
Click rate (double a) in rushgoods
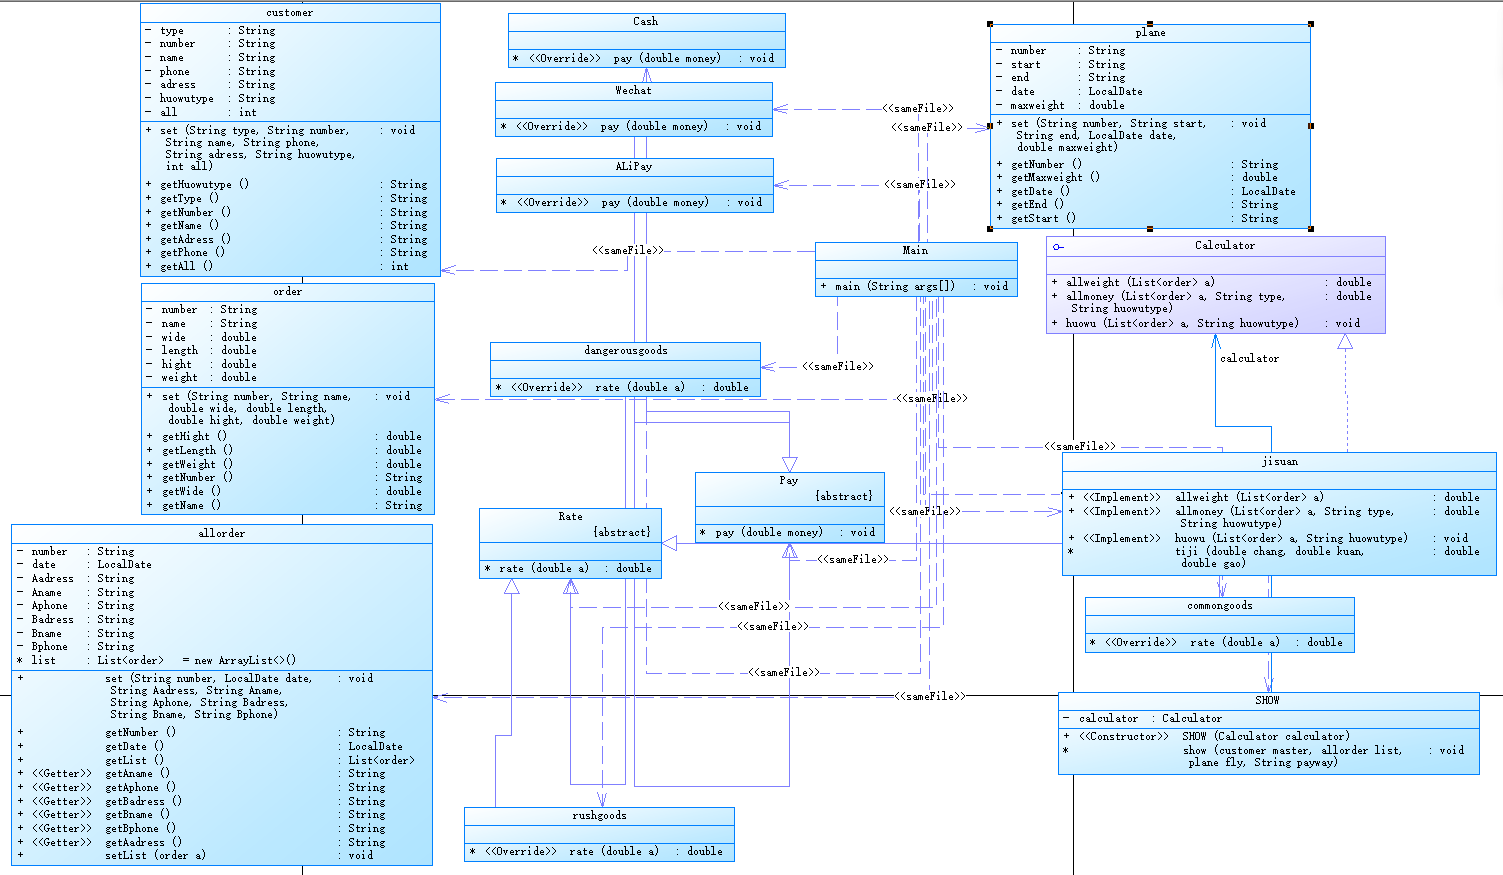click(x=596, y=851)
